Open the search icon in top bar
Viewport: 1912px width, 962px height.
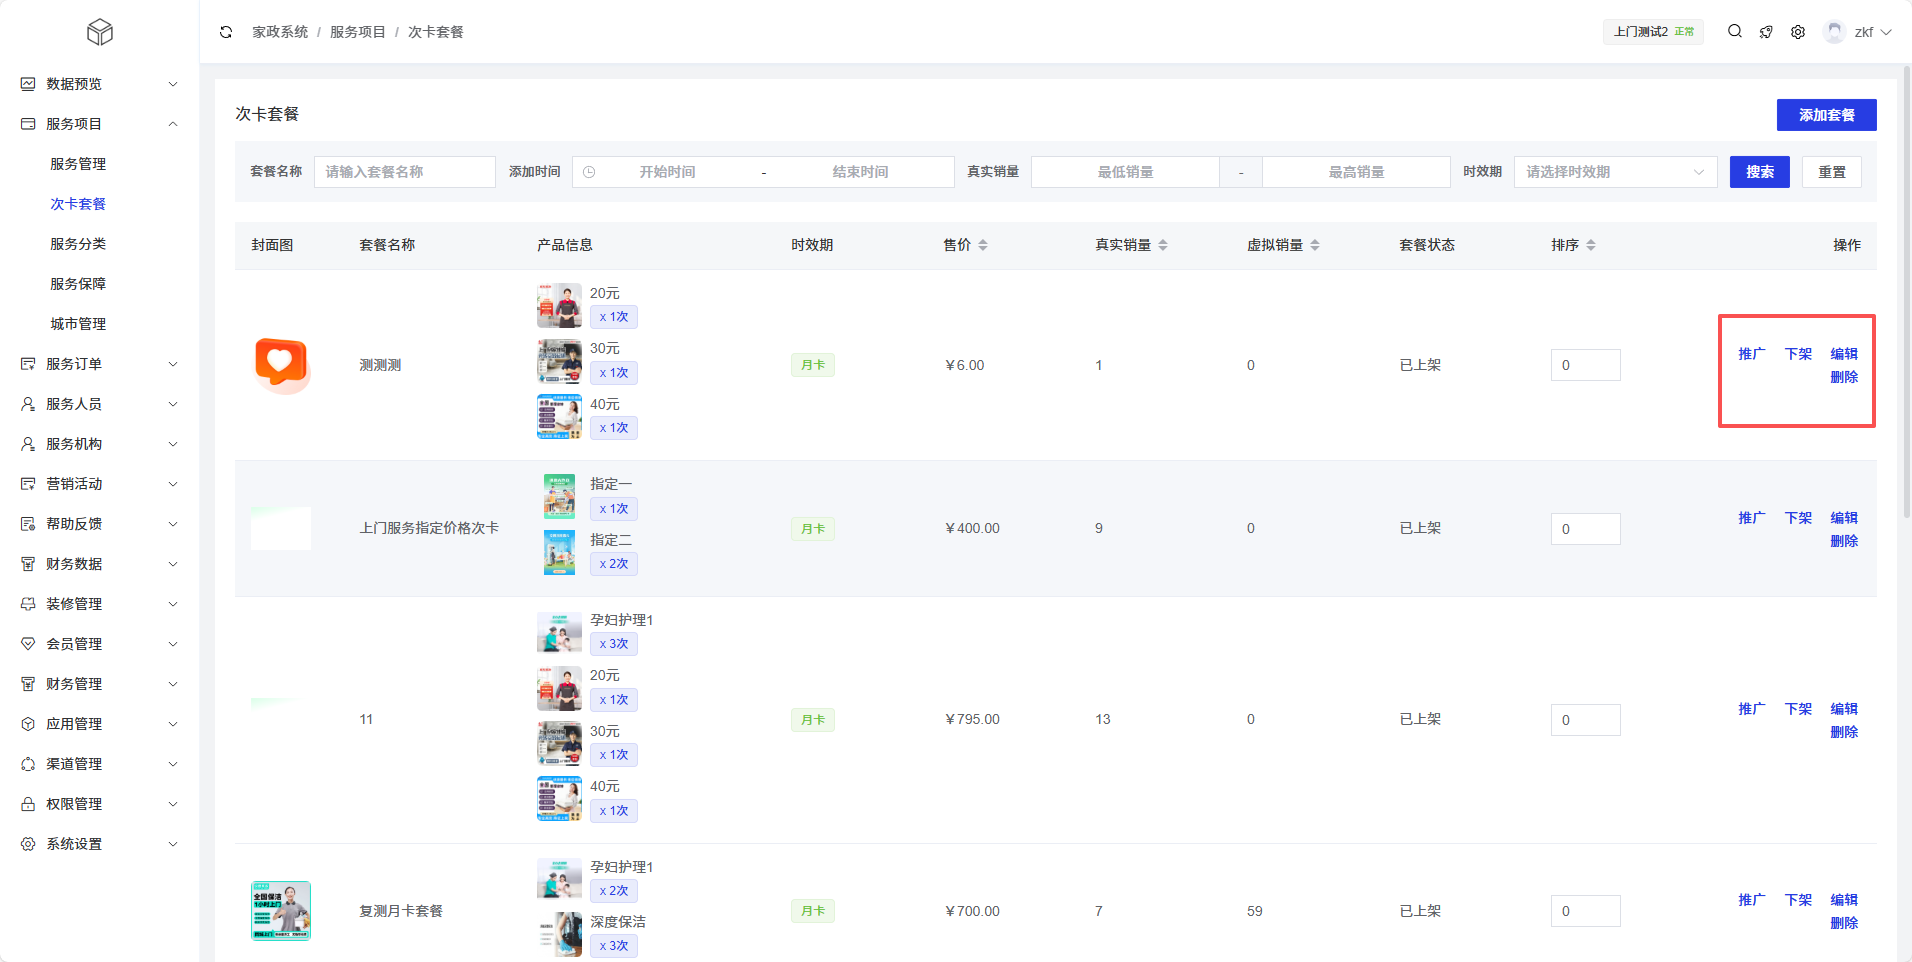tap(1735, 32)
